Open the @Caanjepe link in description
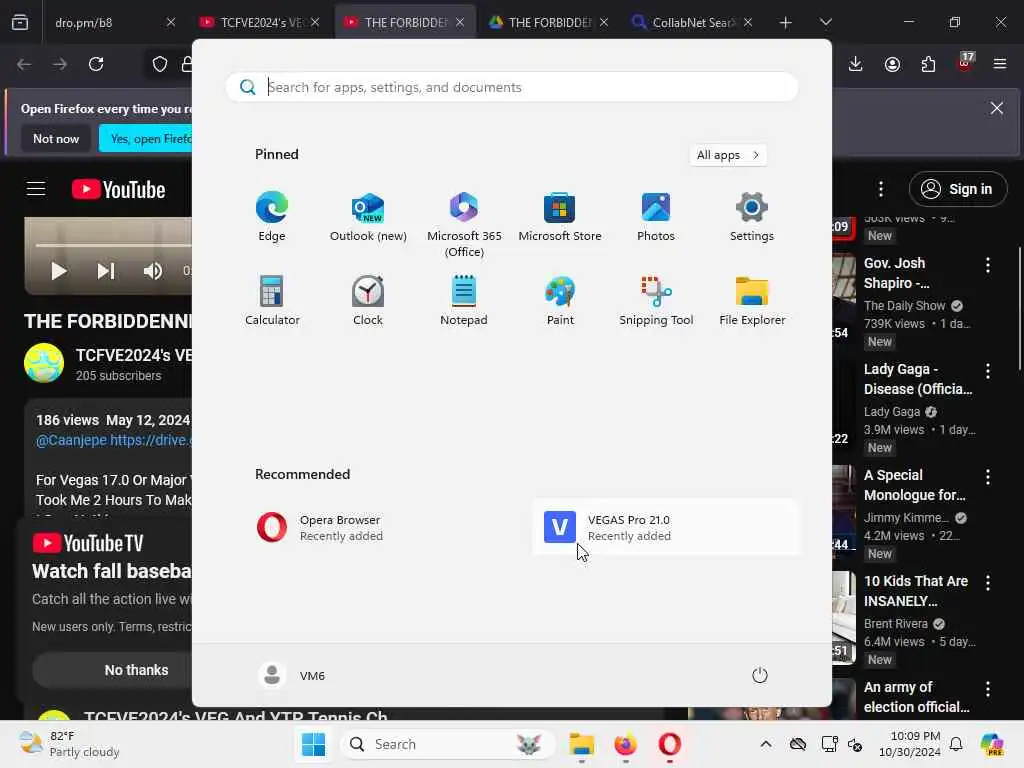 pos(71,440)
